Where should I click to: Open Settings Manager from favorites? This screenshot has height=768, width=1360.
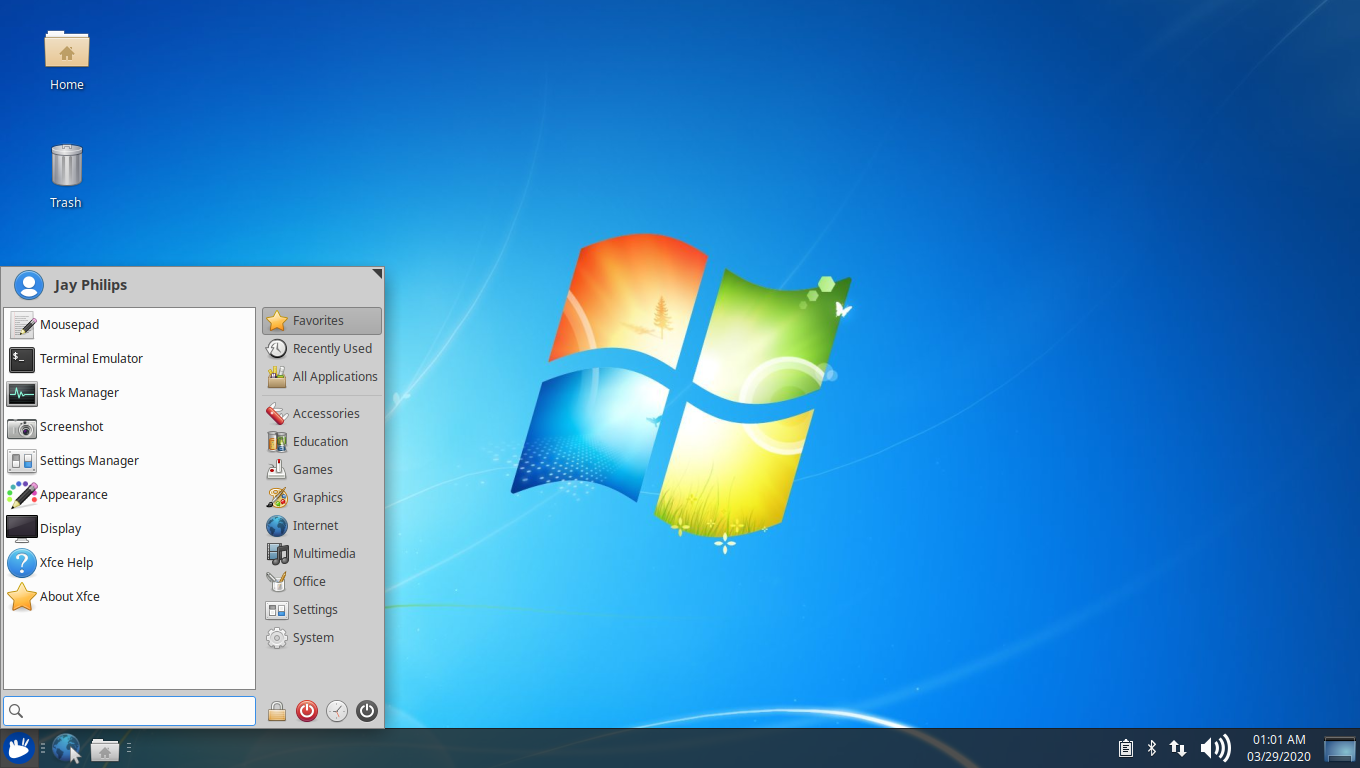130,461
